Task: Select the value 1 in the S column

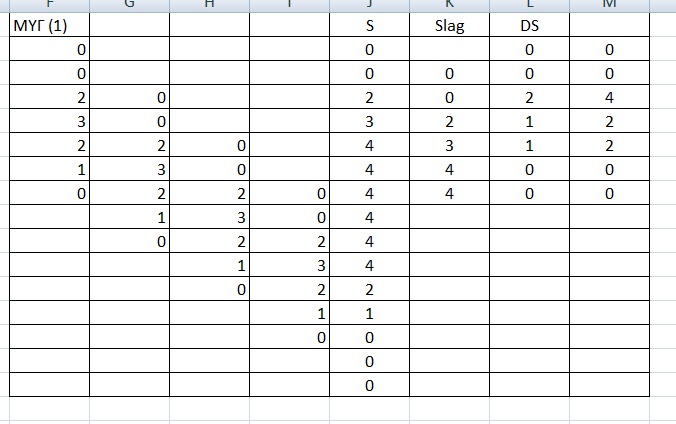Action: [x=369, y=314]
